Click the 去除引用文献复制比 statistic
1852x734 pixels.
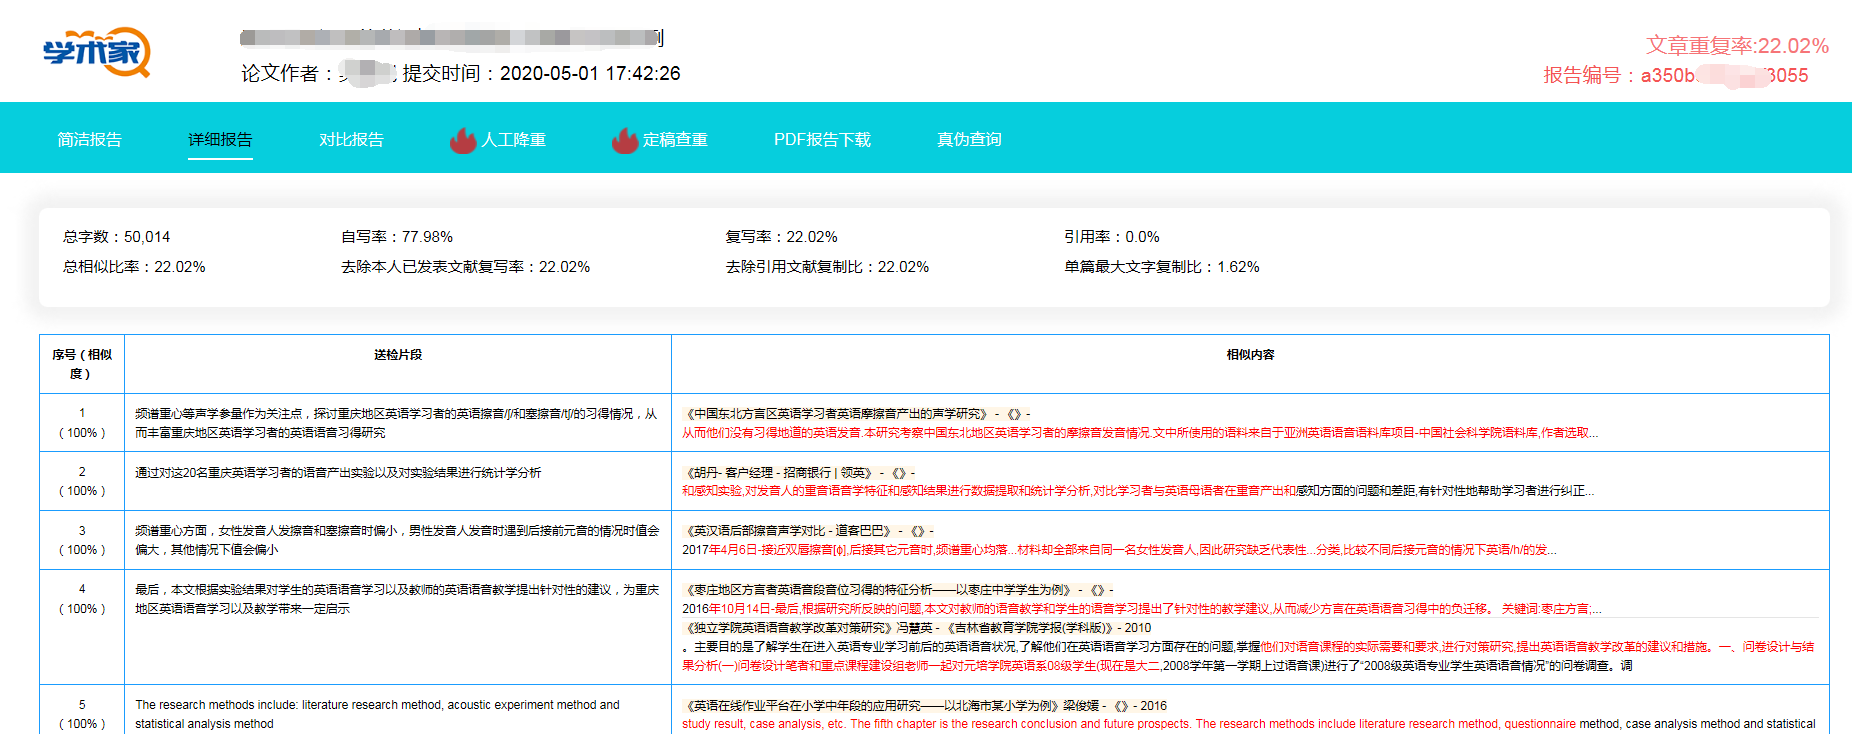827,267
